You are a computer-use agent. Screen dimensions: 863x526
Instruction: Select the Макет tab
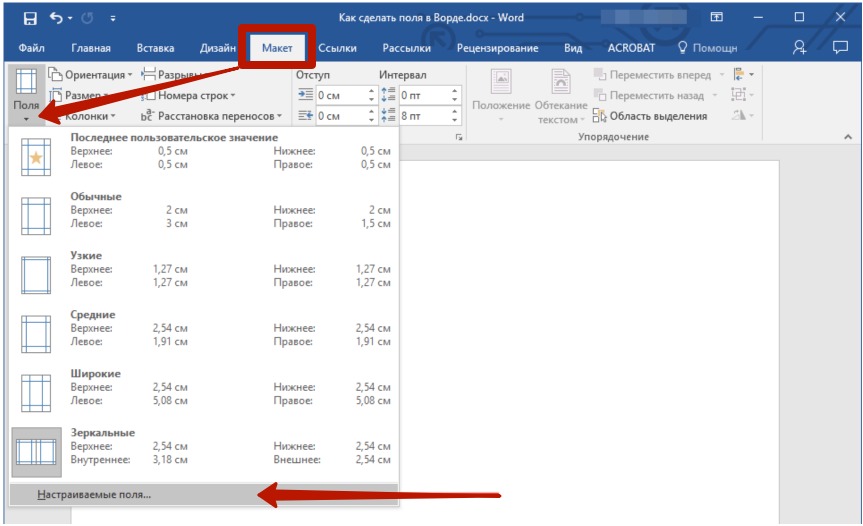point(277,48)
